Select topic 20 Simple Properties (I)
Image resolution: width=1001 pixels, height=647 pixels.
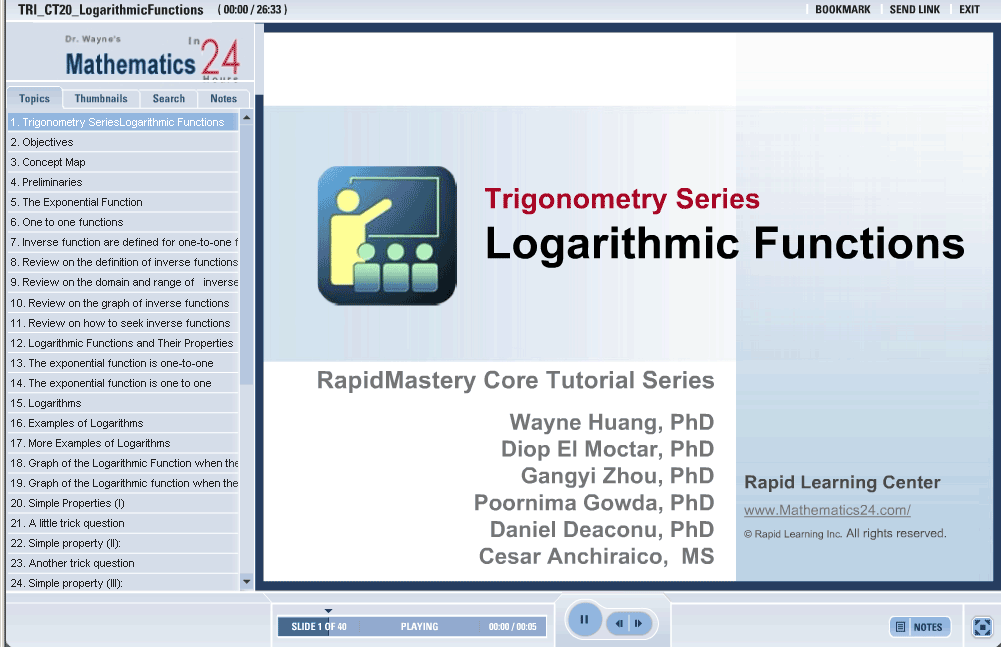pyautogui.click(x=123, y=503)
